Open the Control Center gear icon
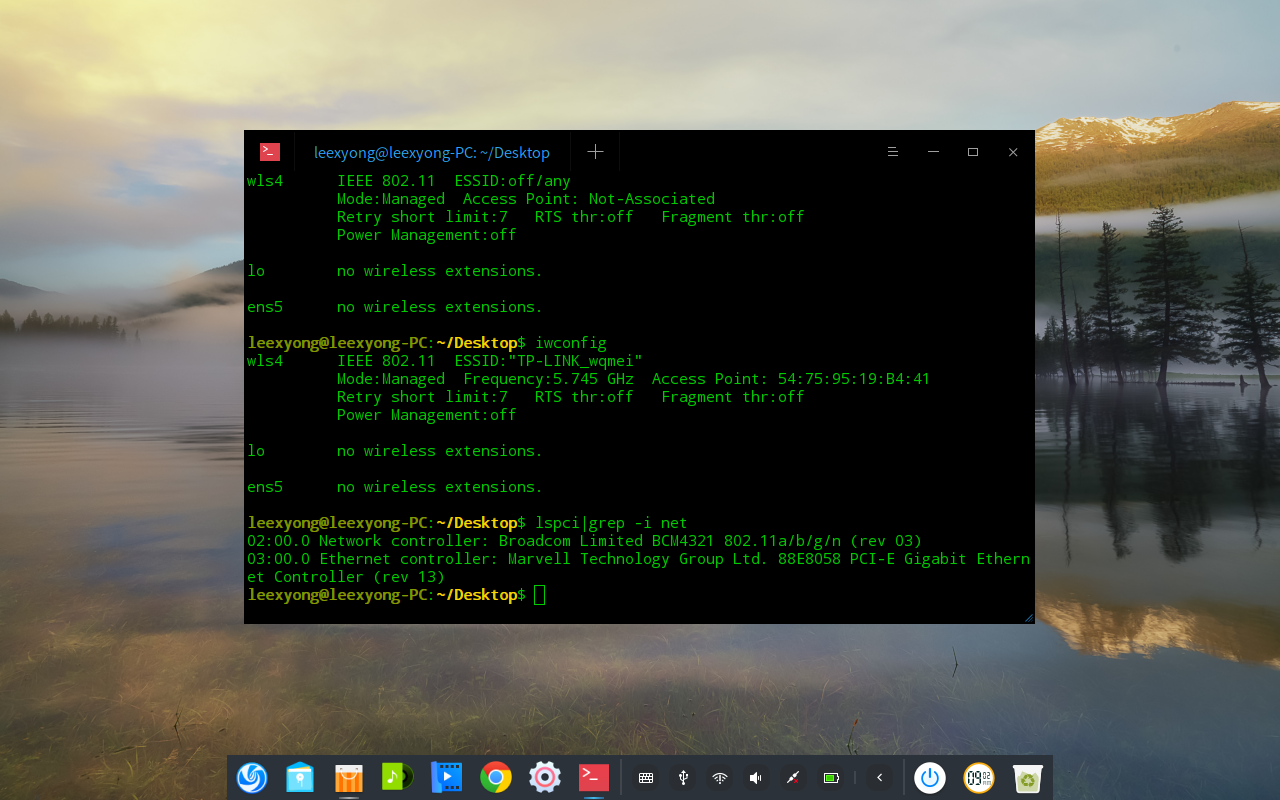 [544, 777]
